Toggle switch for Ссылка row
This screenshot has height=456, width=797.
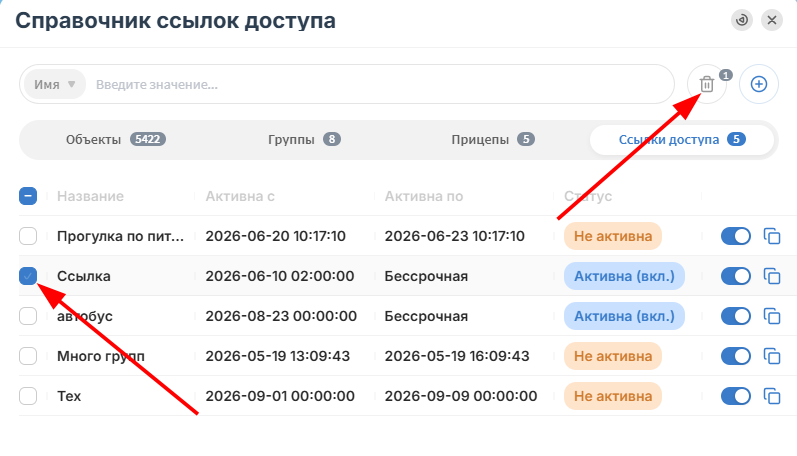735,276
